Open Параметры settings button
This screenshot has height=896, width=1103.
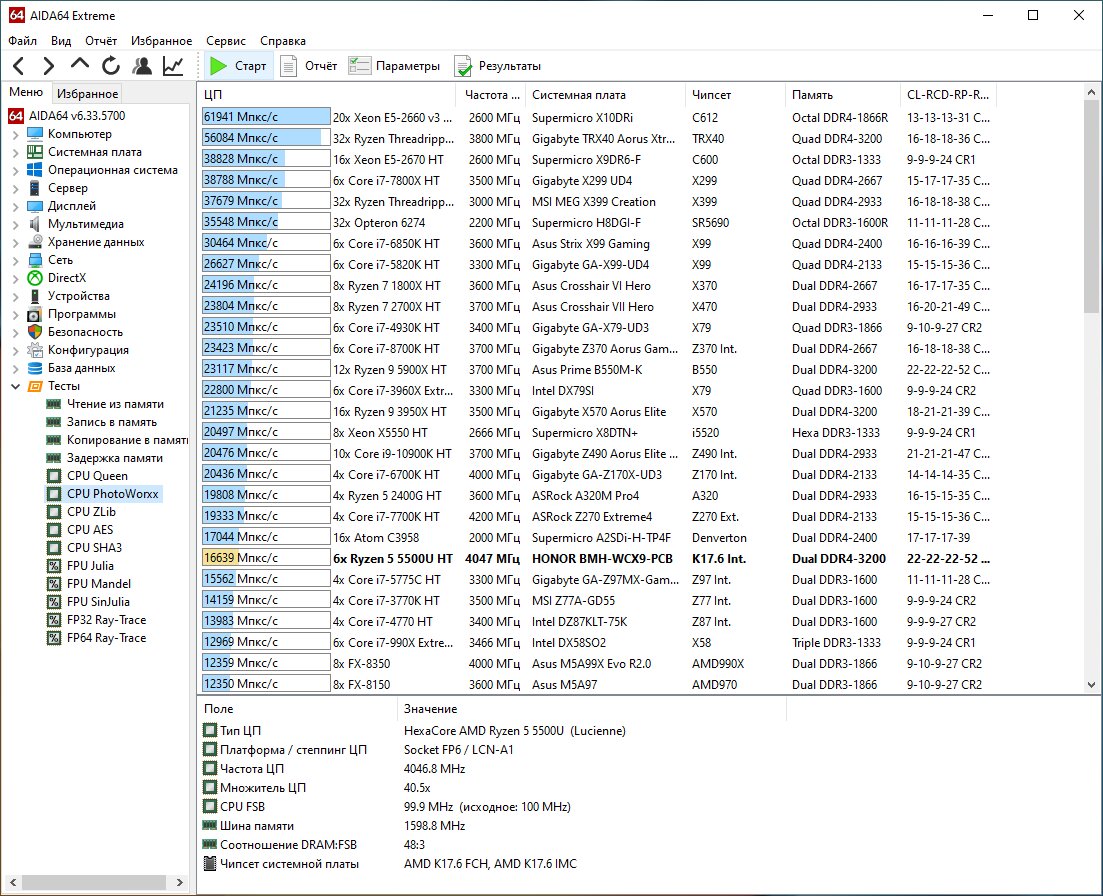pos(395,66)
